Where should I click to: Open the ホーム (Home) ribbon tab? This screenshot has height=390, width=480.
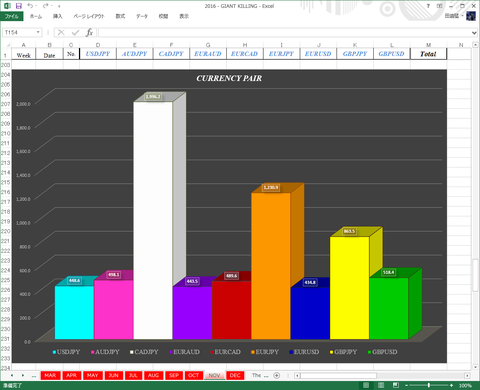coord(36,16)
